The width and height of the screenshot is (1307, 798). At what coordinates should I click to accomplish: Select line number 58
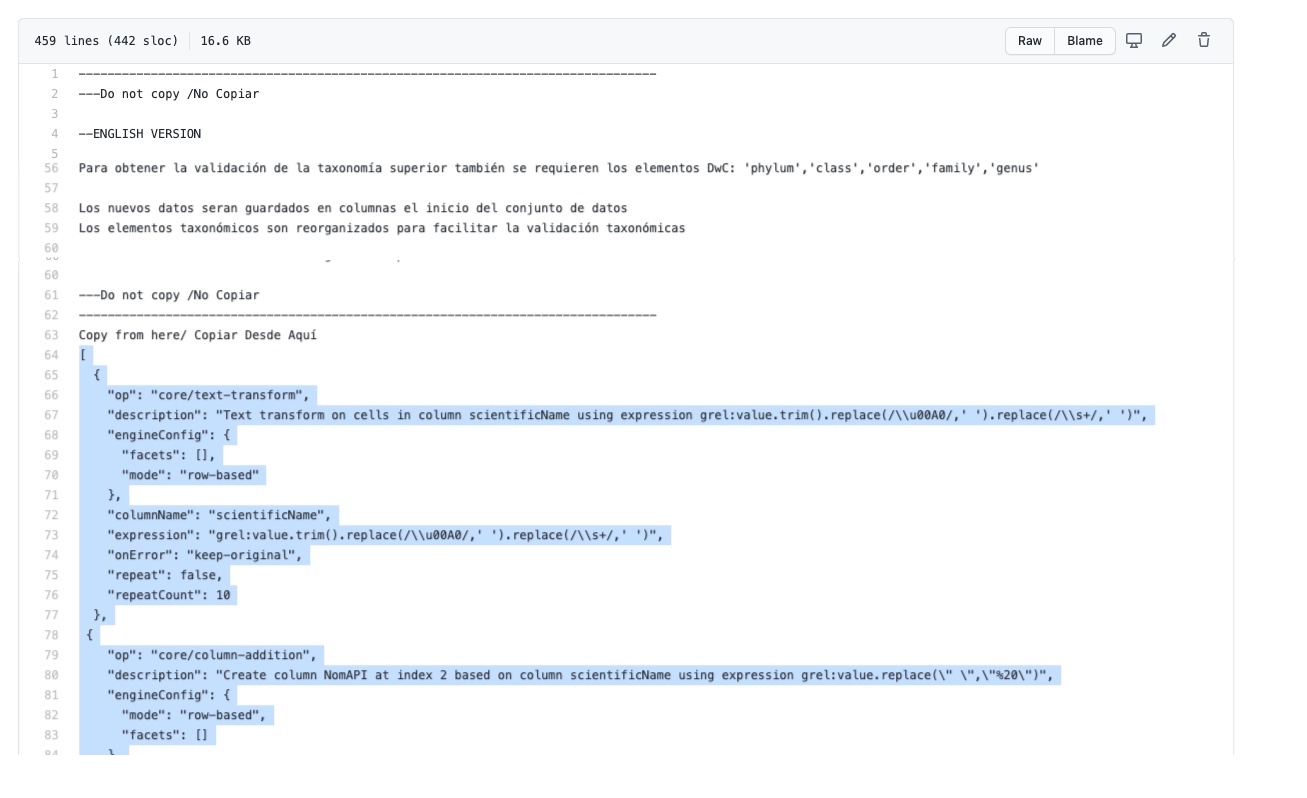tap(52, 208)
